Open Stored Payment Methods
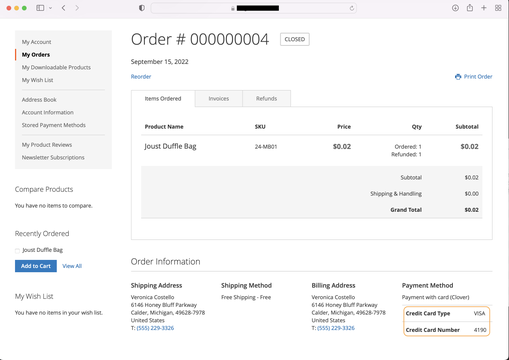 click(x=54, y=125)
